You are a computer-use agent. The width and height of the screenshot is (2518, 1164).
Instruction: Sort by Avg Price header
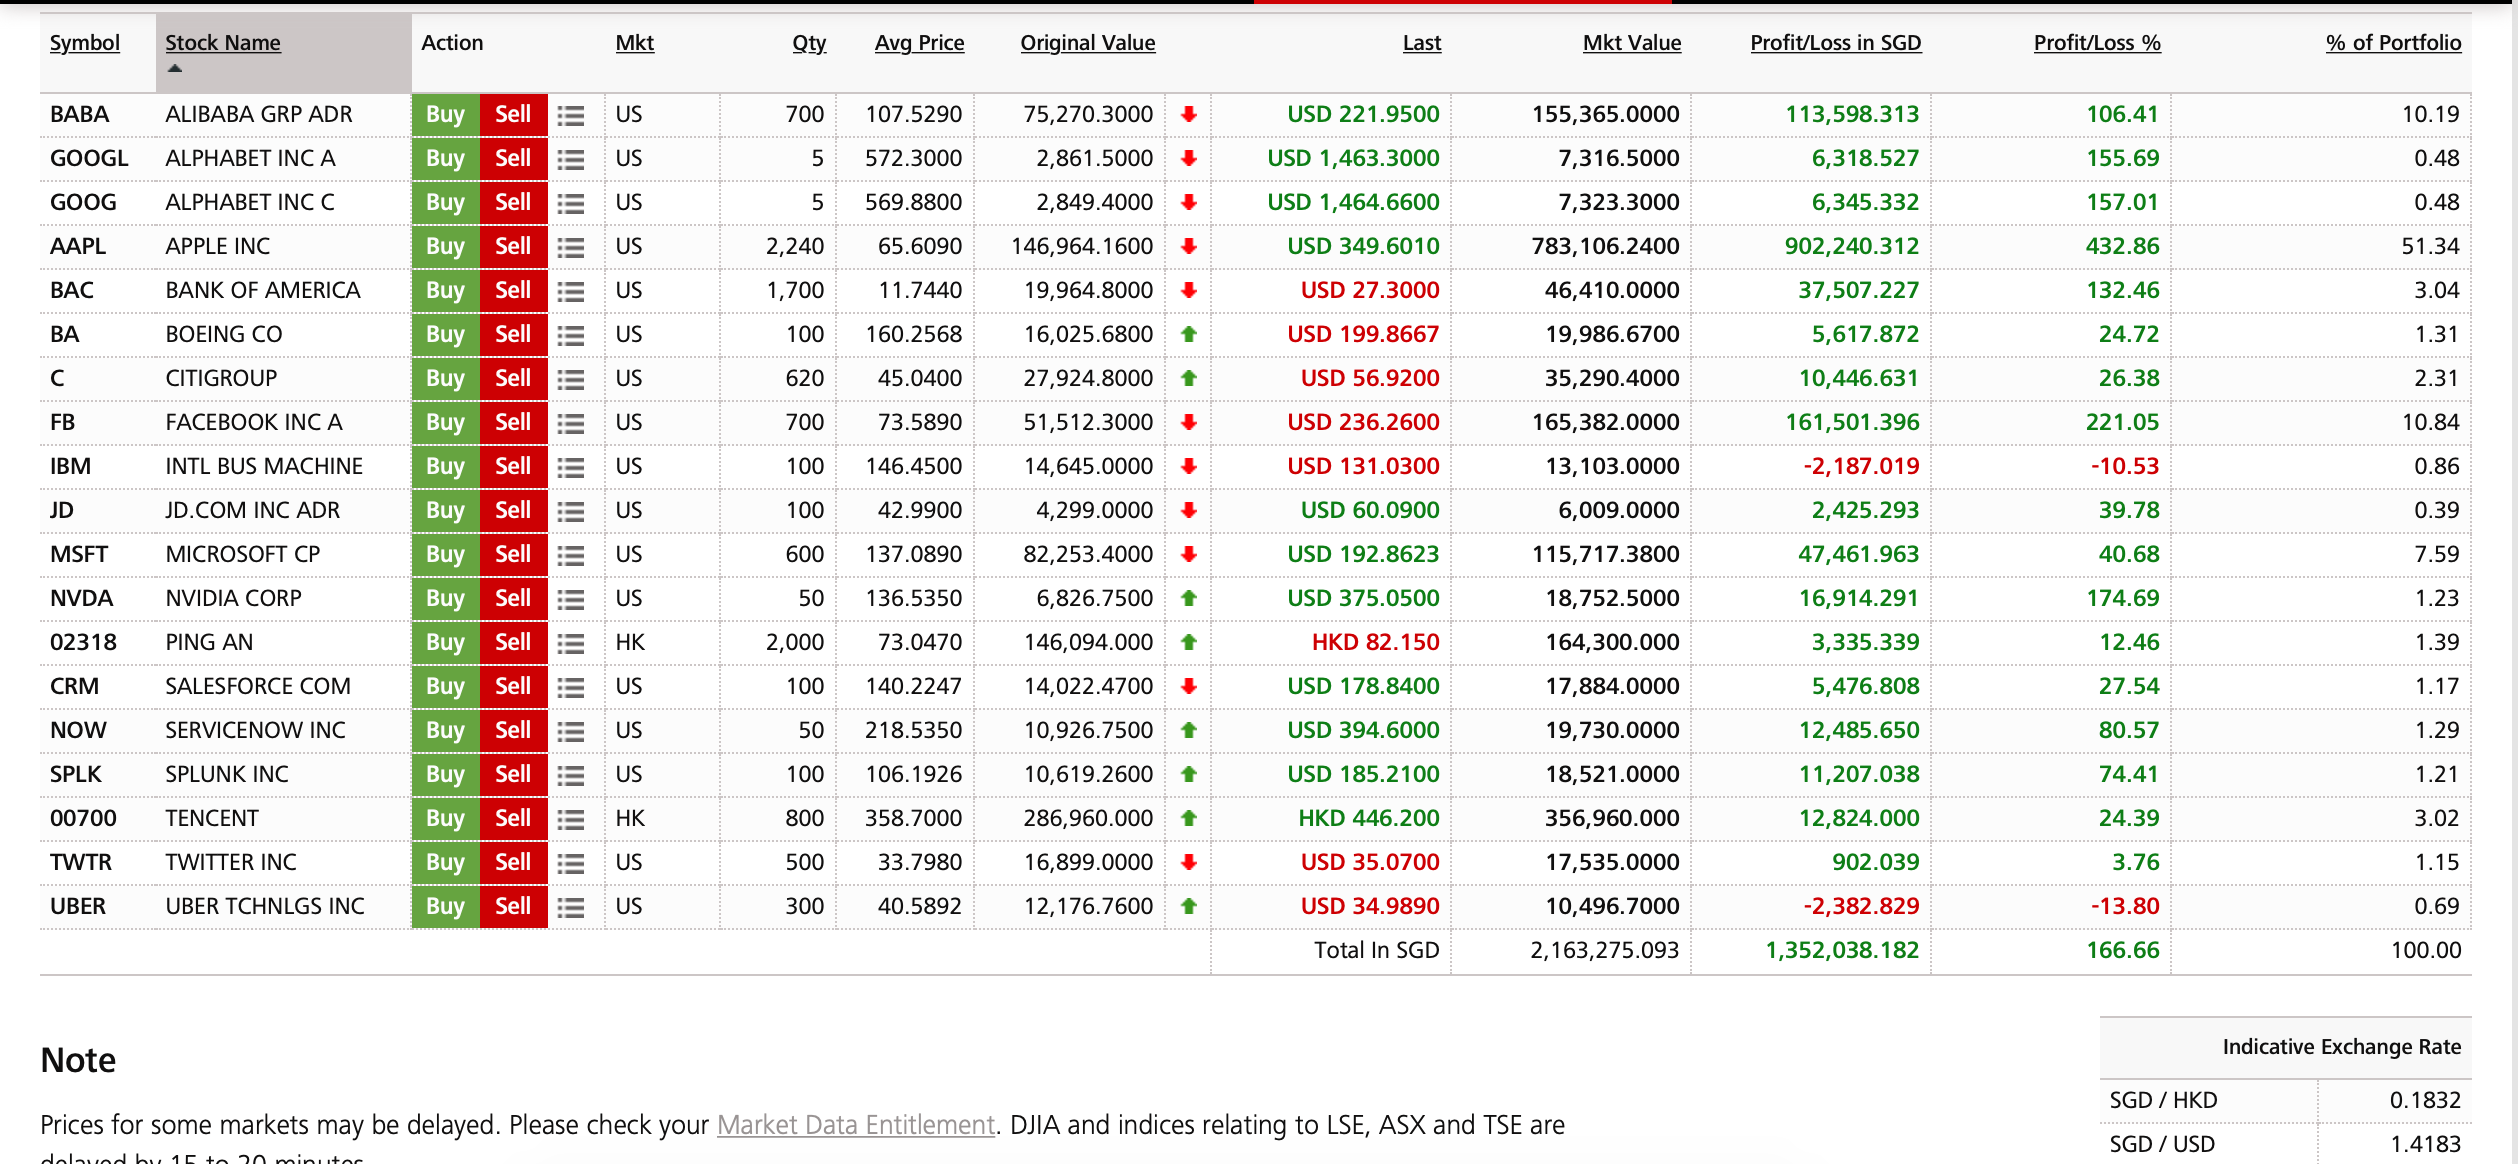919,43
